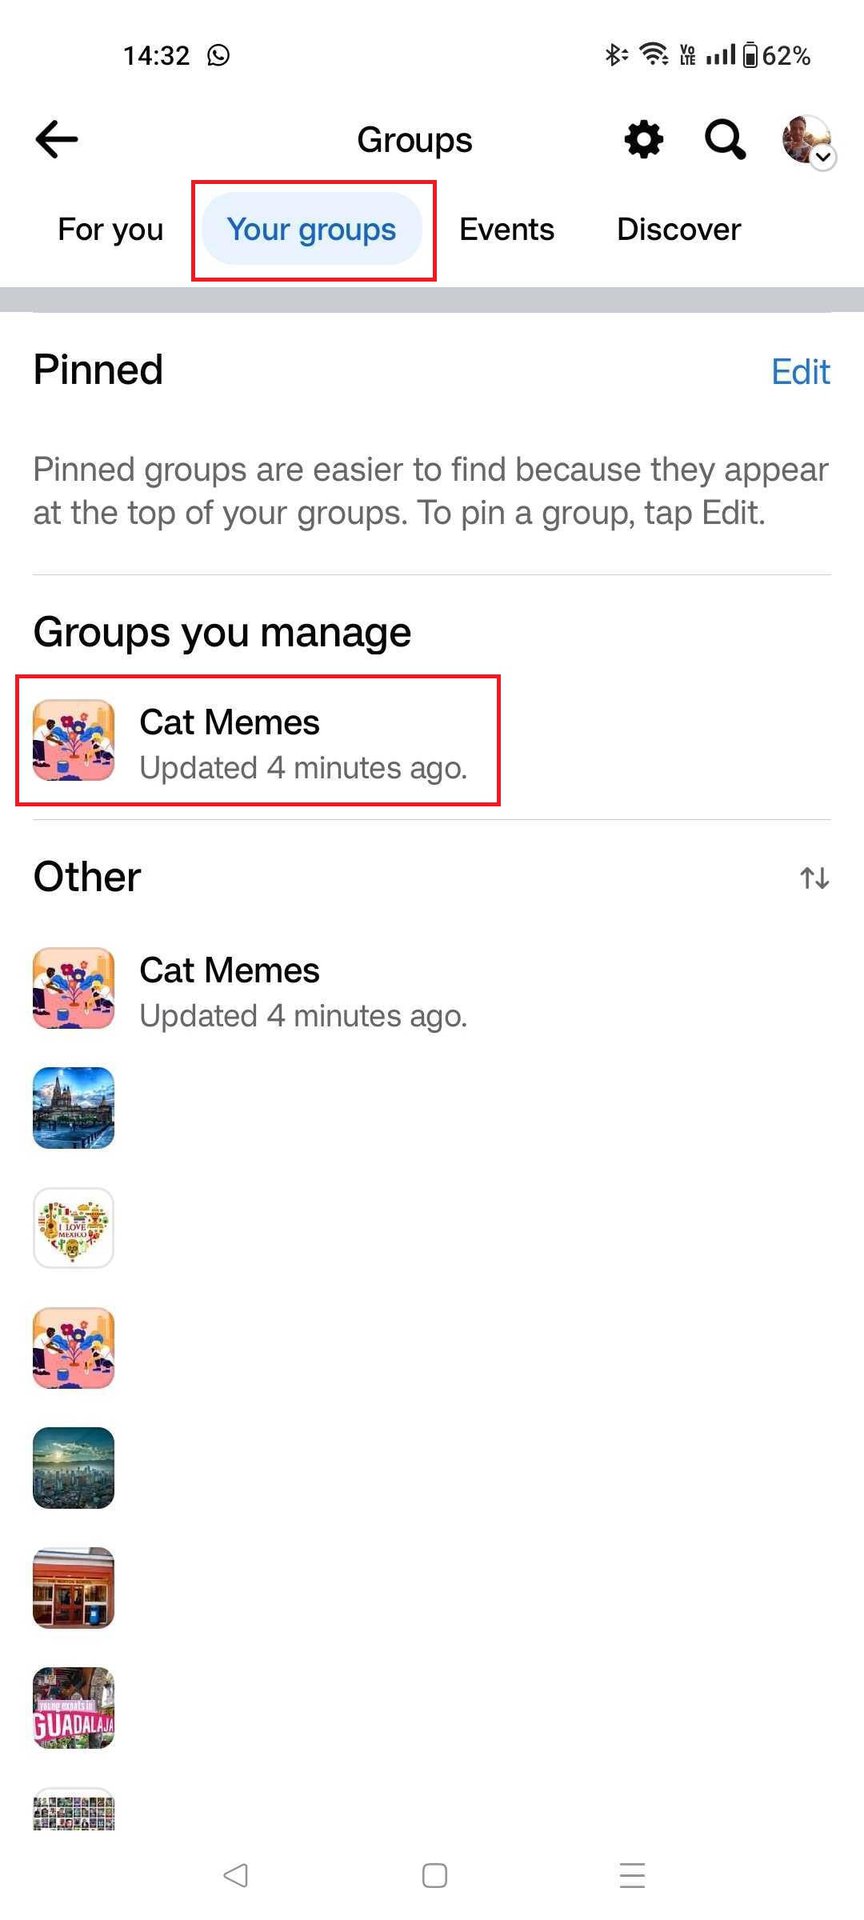Open the Events tab
The width and height of the screenshot is (864, 1920).
coord(506,230)
